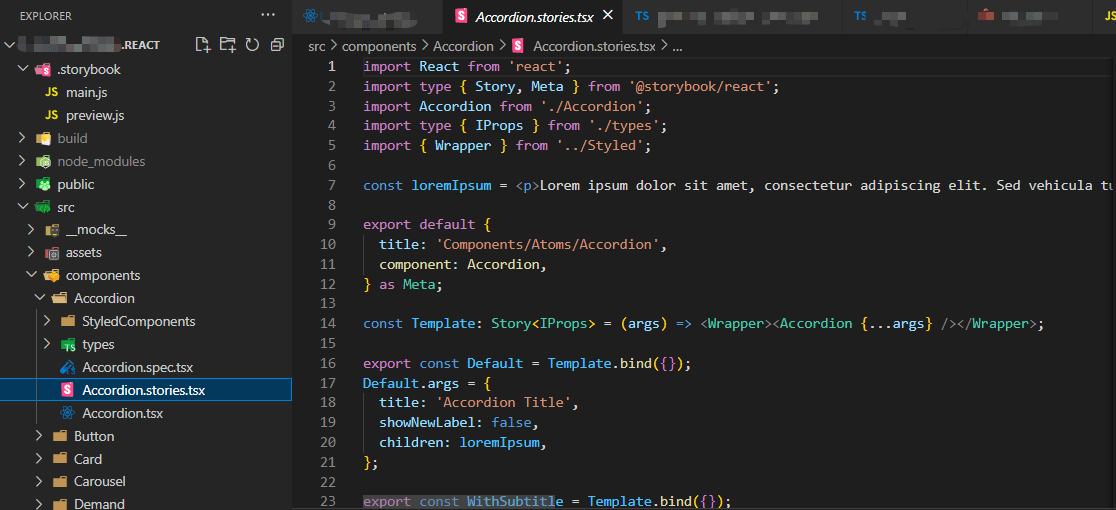Expand the assets folder chevron

click(31, 253)
